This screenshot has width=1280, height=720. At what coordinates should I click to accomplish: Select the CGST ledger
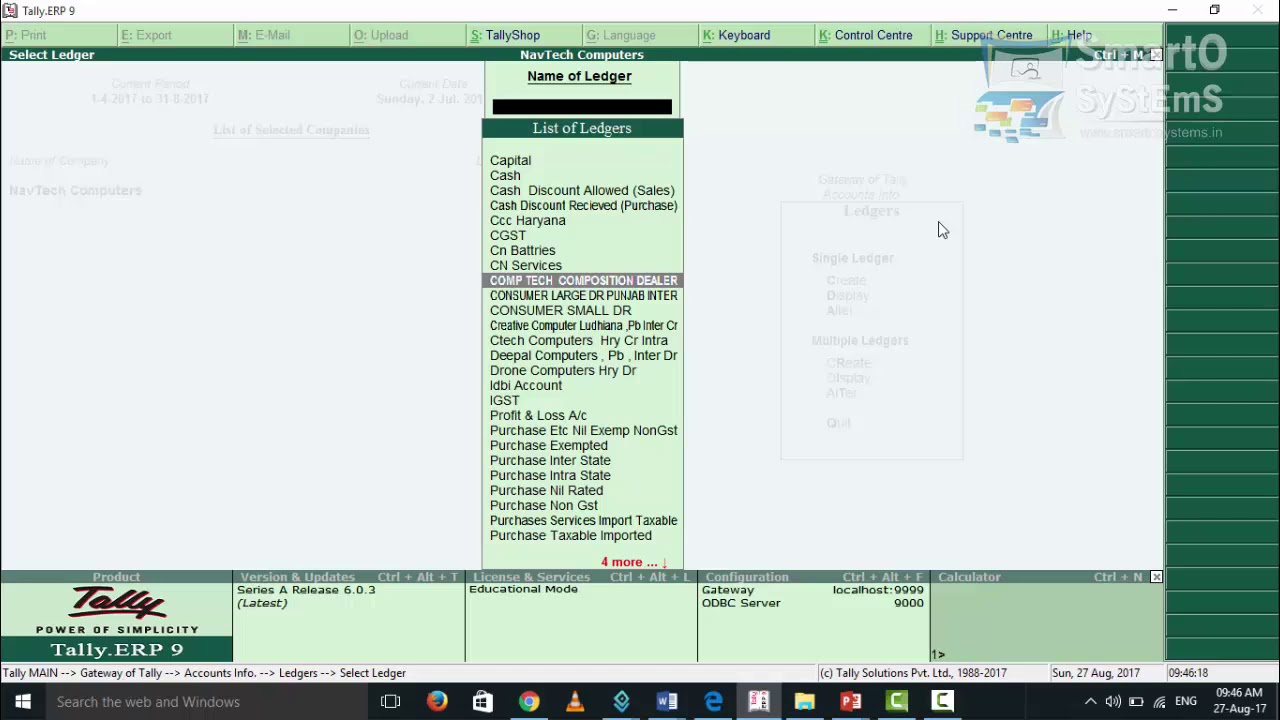[x=508, y=235]
